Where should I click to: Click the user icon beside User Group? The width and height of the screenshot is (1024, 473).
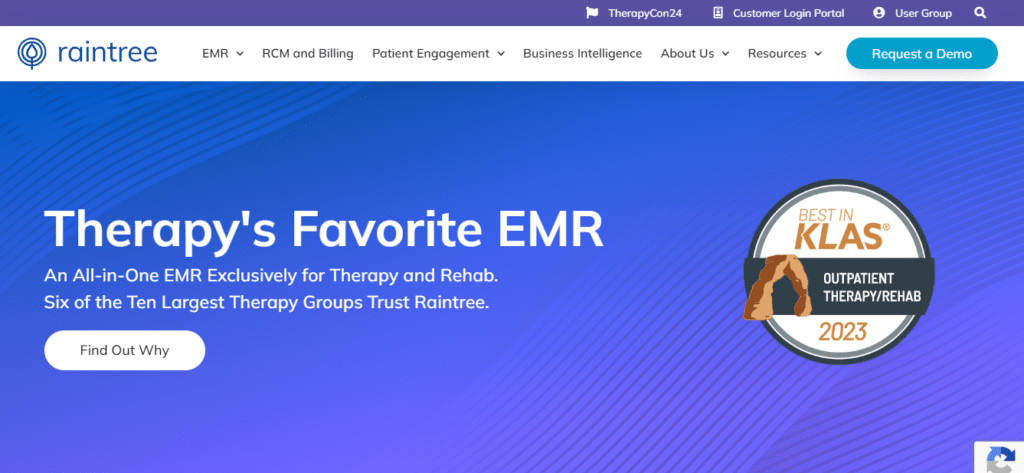pyautogui.click(x=878, y=13)
